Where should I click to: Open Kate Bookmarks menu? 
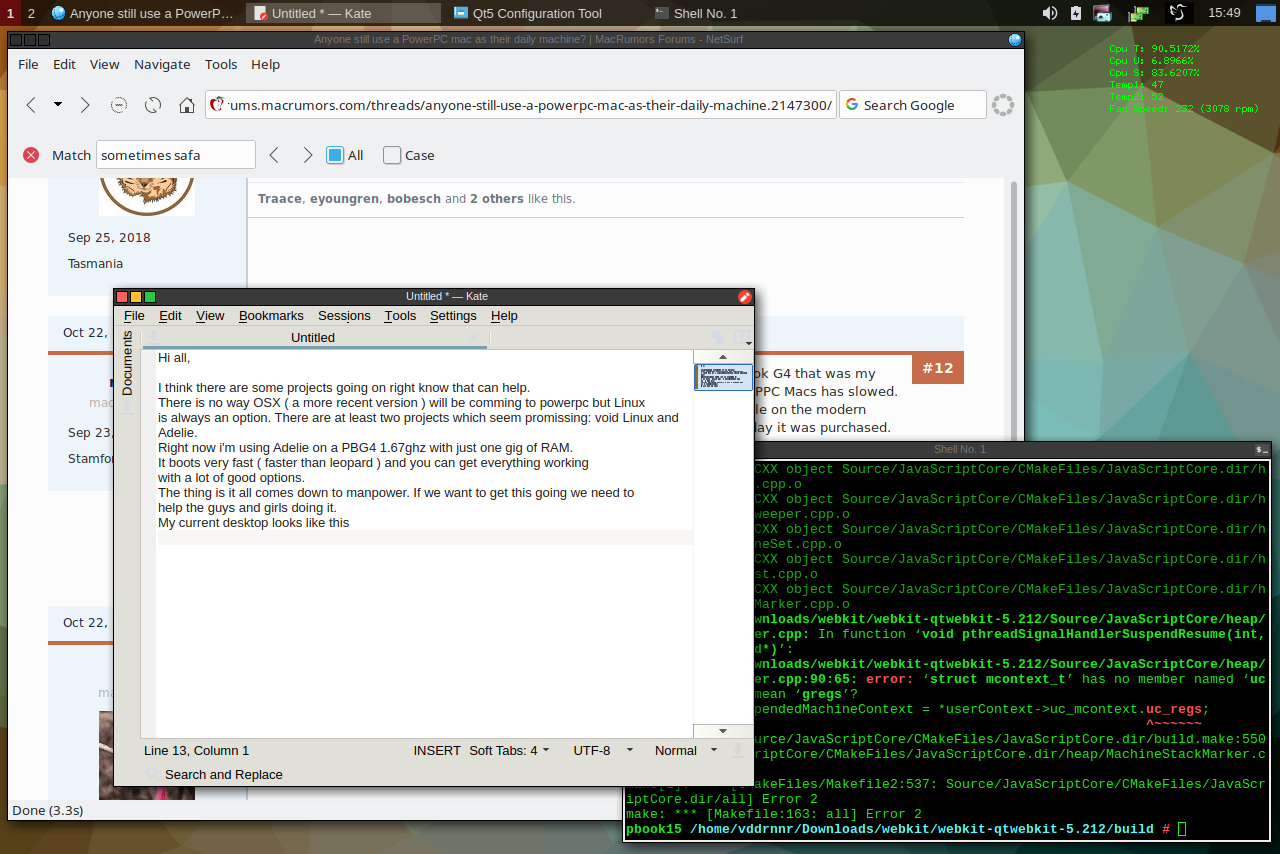pyautogui.click(x=271, y=315)
